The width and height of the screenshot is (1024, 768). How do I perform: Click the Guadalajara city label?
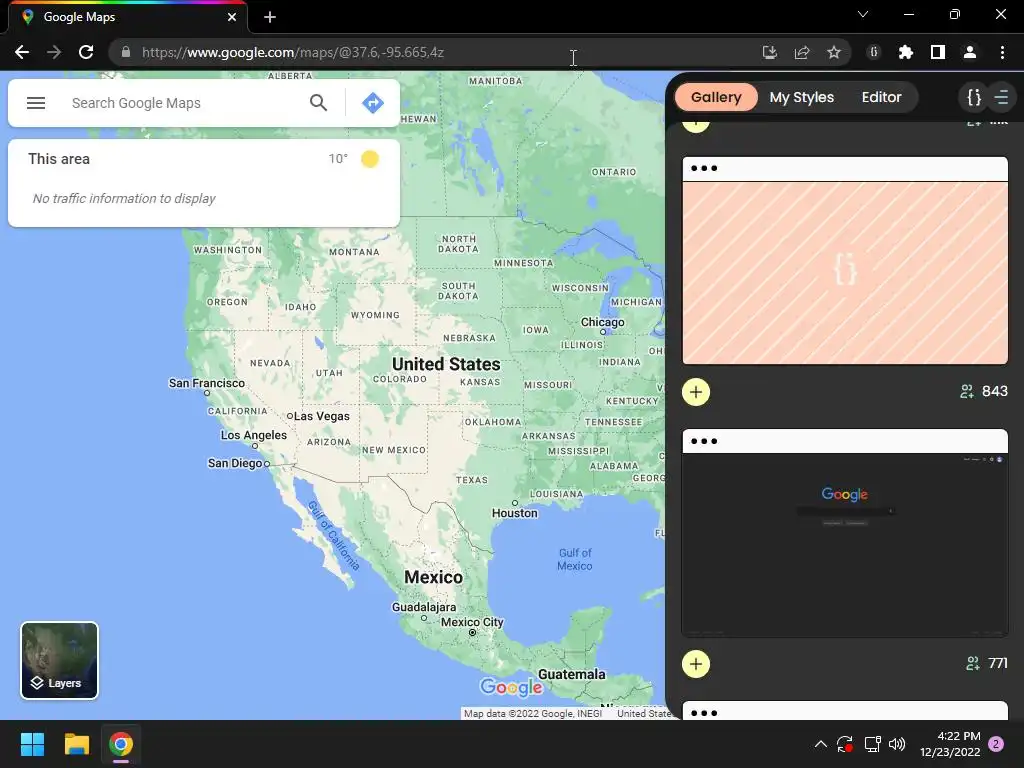(x=424, y=607)
